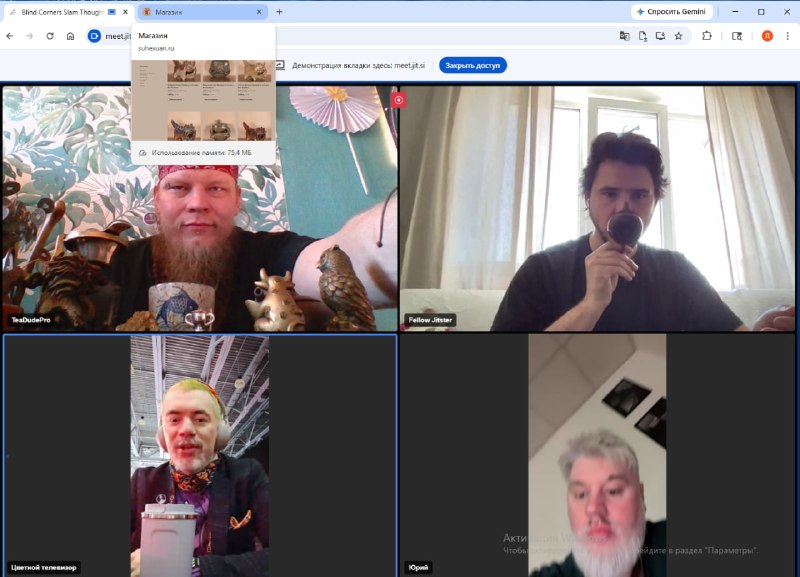Screen dimensions: 800x577
Task: Navigate back to previous page
Action: pos(10,36)
